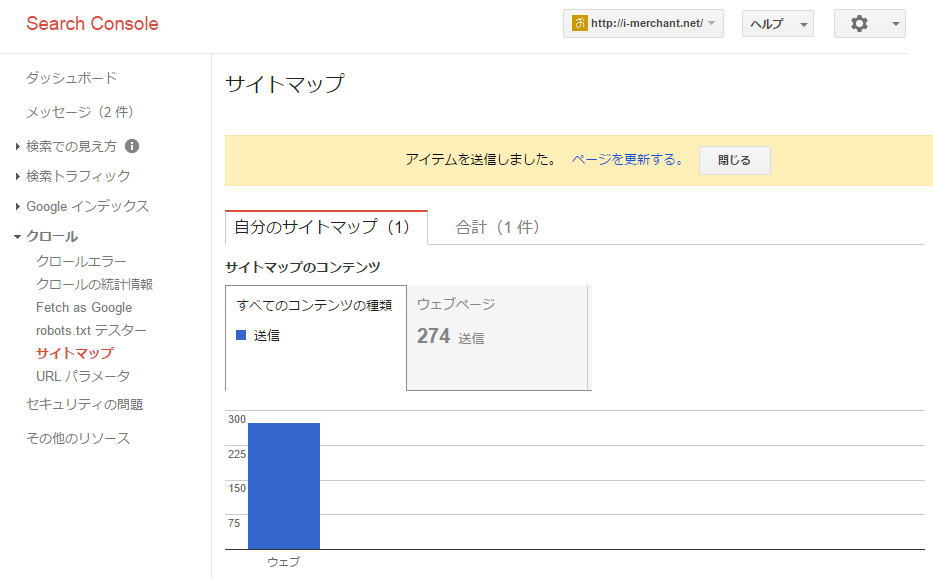Collapse the クロール section
The width and height of the screenshot is (933, 579).
click(46, 236)
